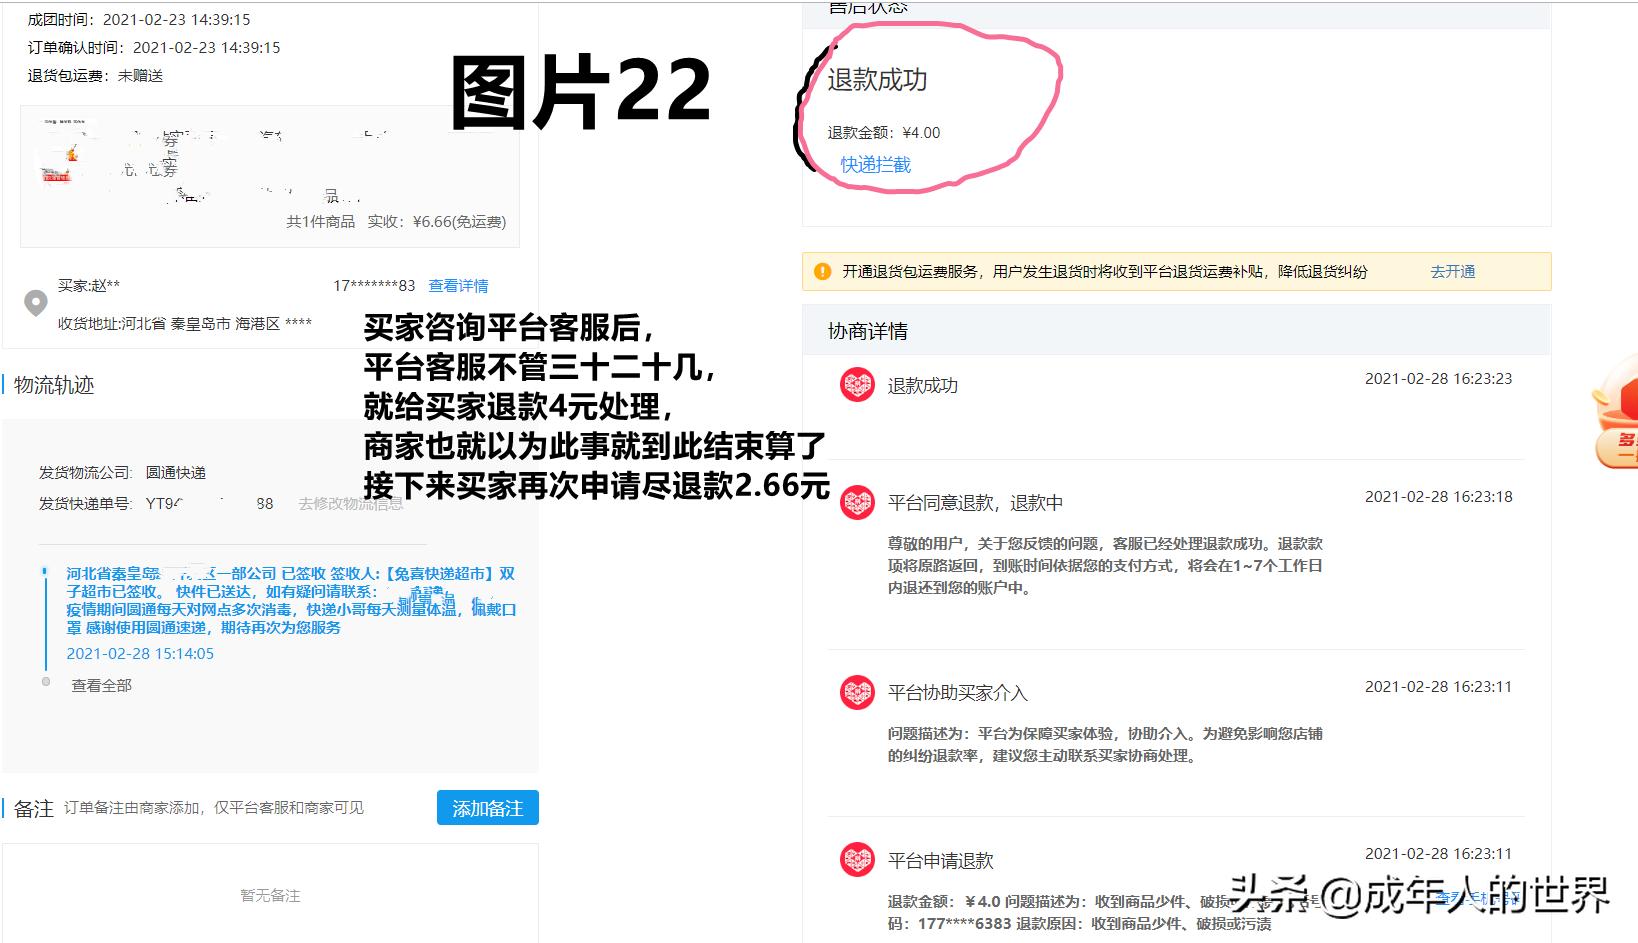Click the orange warning icon in the freight service banner

(x=822, y=271)
